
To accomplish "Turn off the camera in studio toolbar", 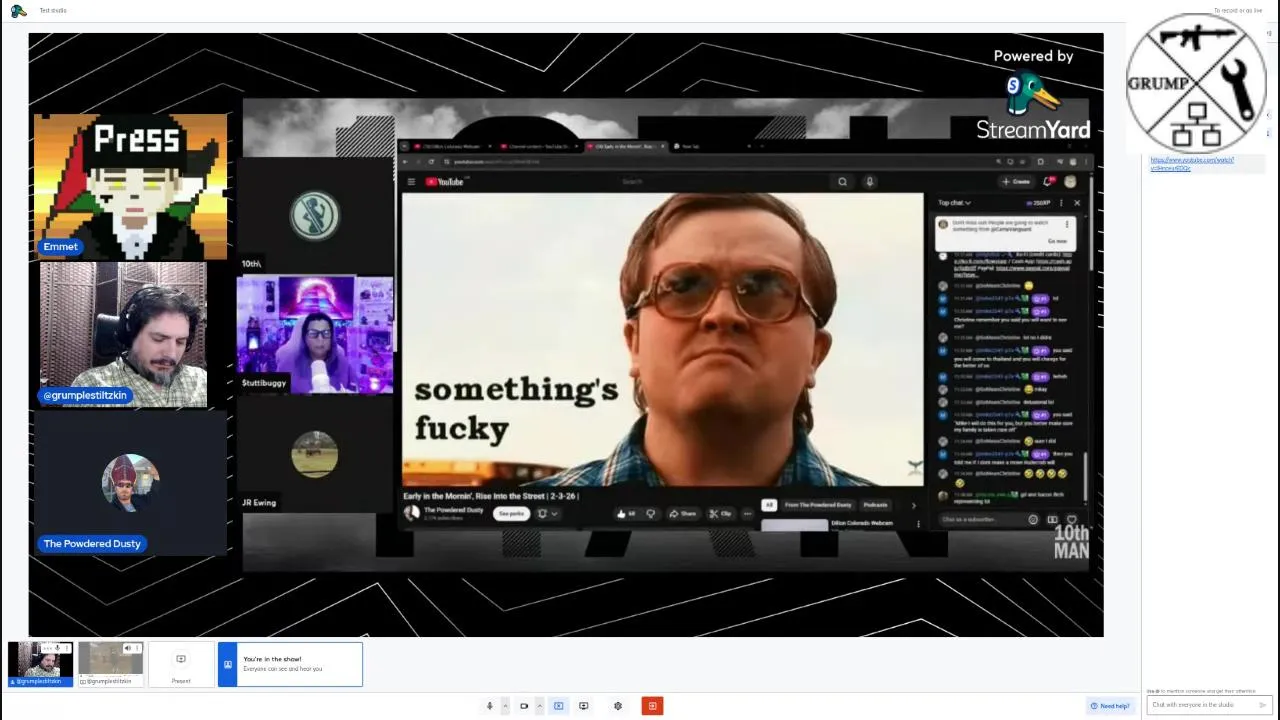I will [x=524, y=706].
